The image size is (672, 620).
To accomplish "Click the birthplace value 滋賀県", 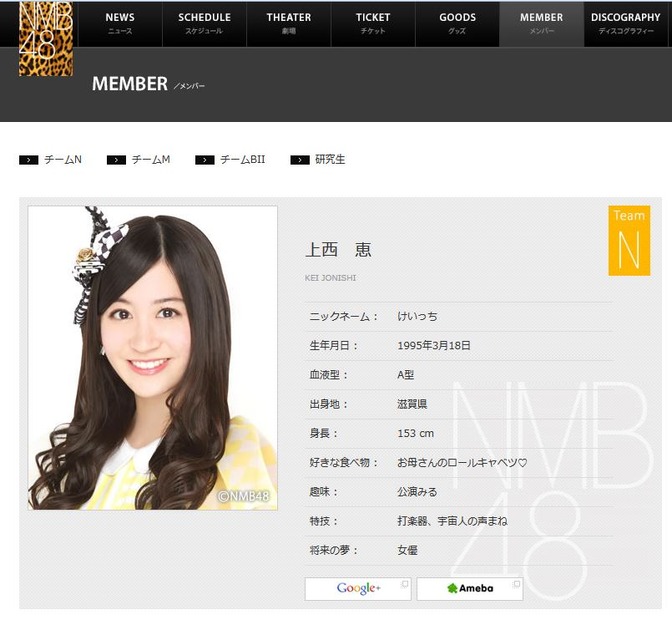I will [412, 404].
